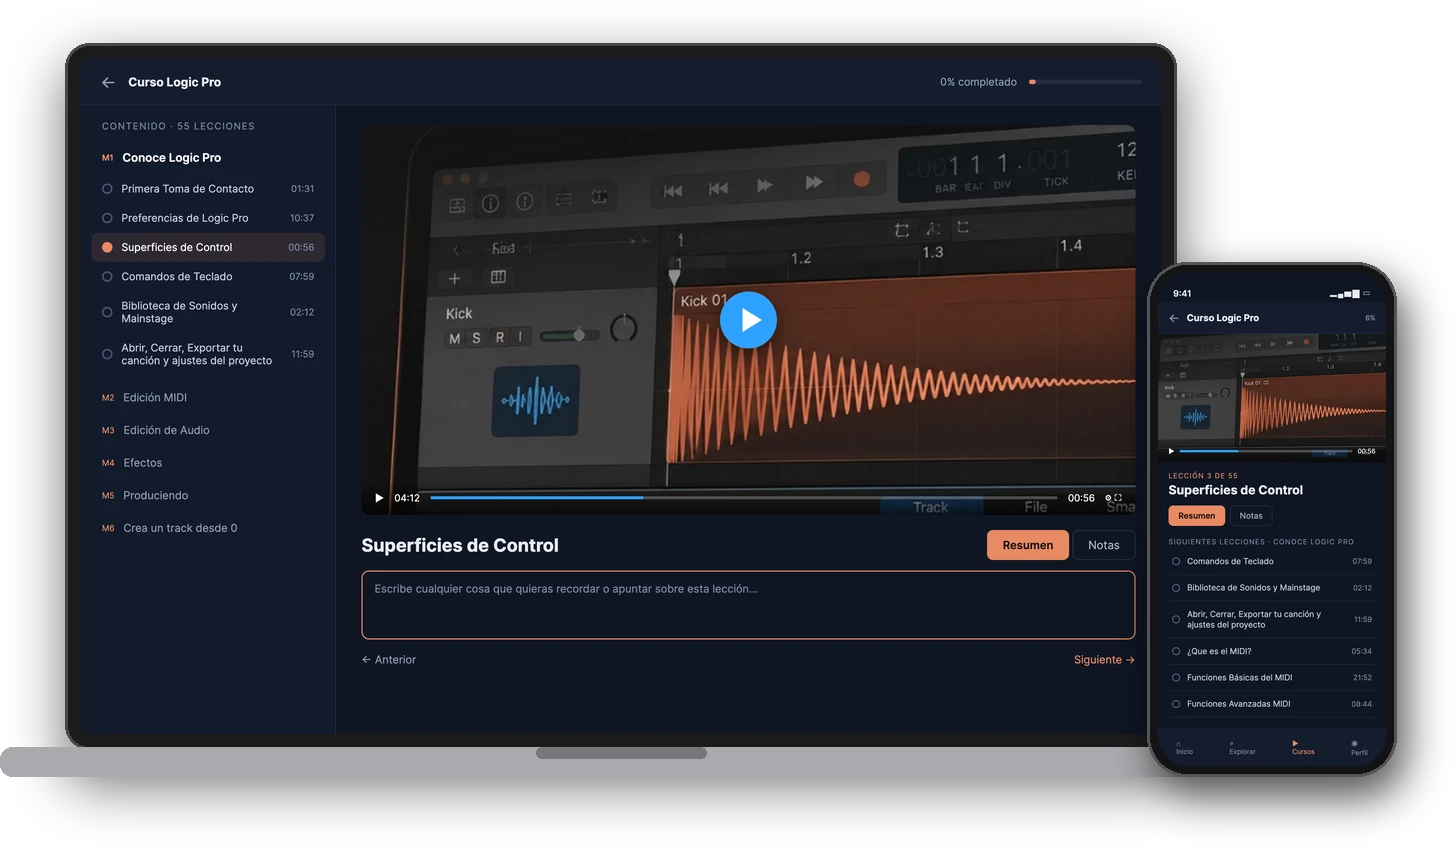Click the course completion progress bar
Screen dimensions: 1456x848
[1085, 82]
